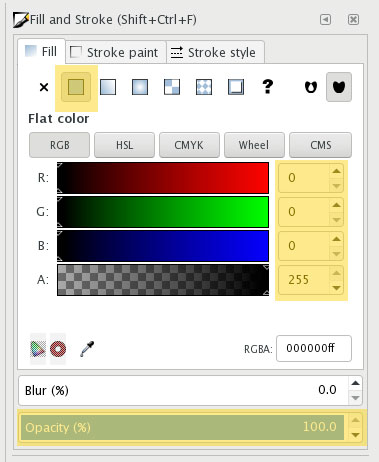379x462 pixels.
Task: Increase the A value with up arrow
Action: (x=336, y=273)
